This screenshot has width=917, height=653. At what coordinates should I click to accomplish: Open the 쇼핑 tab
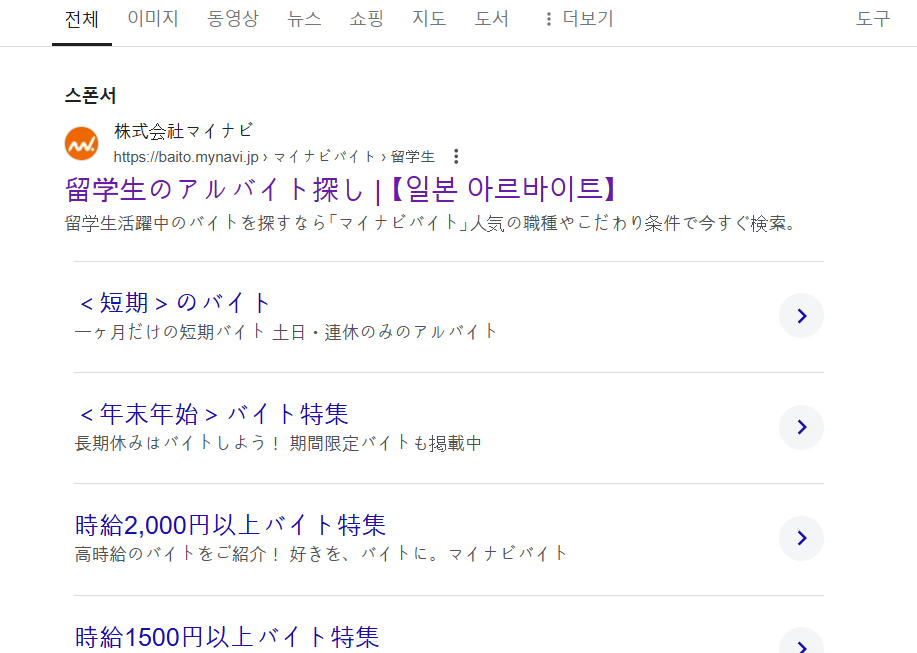tap(367, 19)
